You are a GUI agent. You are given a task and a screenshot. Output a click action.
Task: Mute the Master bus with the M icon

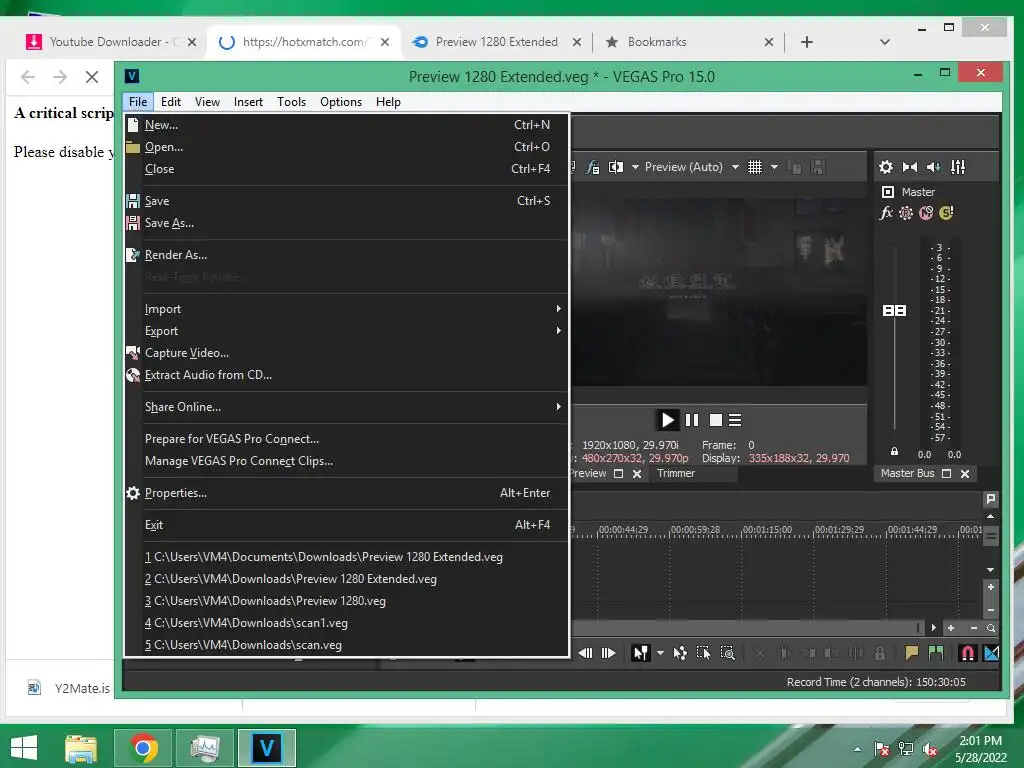point(926,213)
